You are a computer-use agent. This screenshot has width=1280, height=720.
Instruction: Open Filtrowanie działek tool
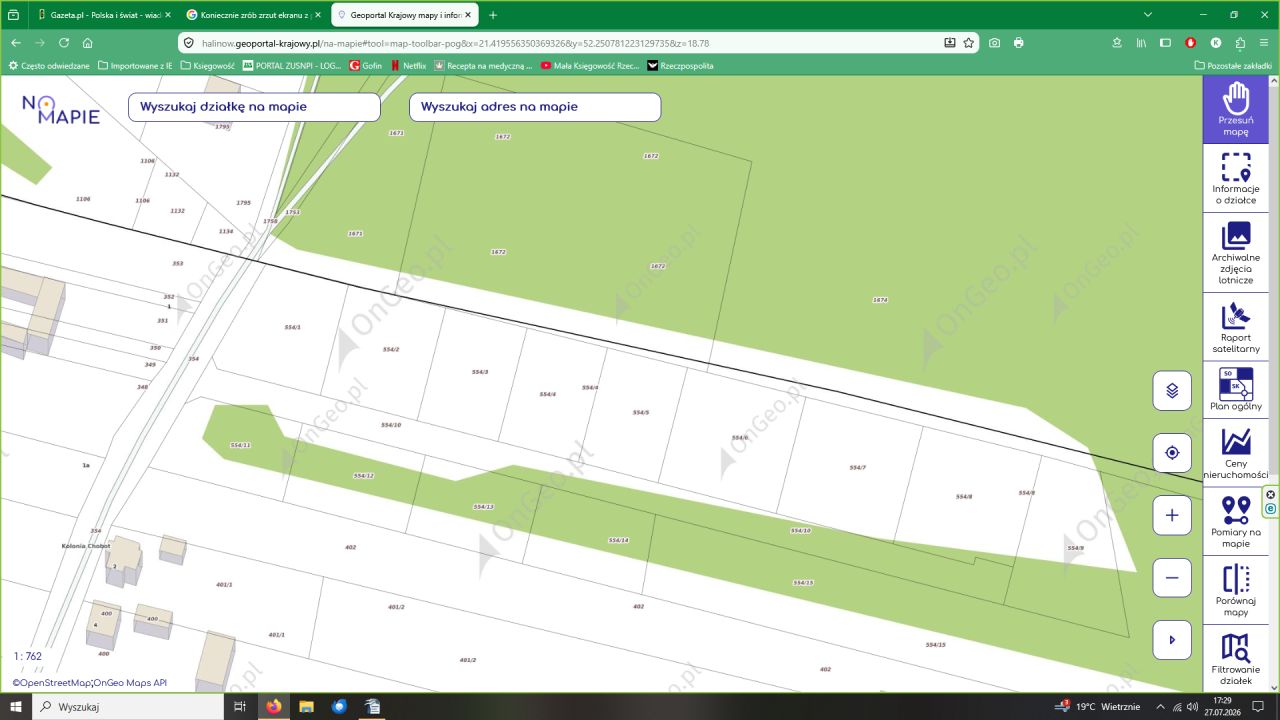[1235, 658]
